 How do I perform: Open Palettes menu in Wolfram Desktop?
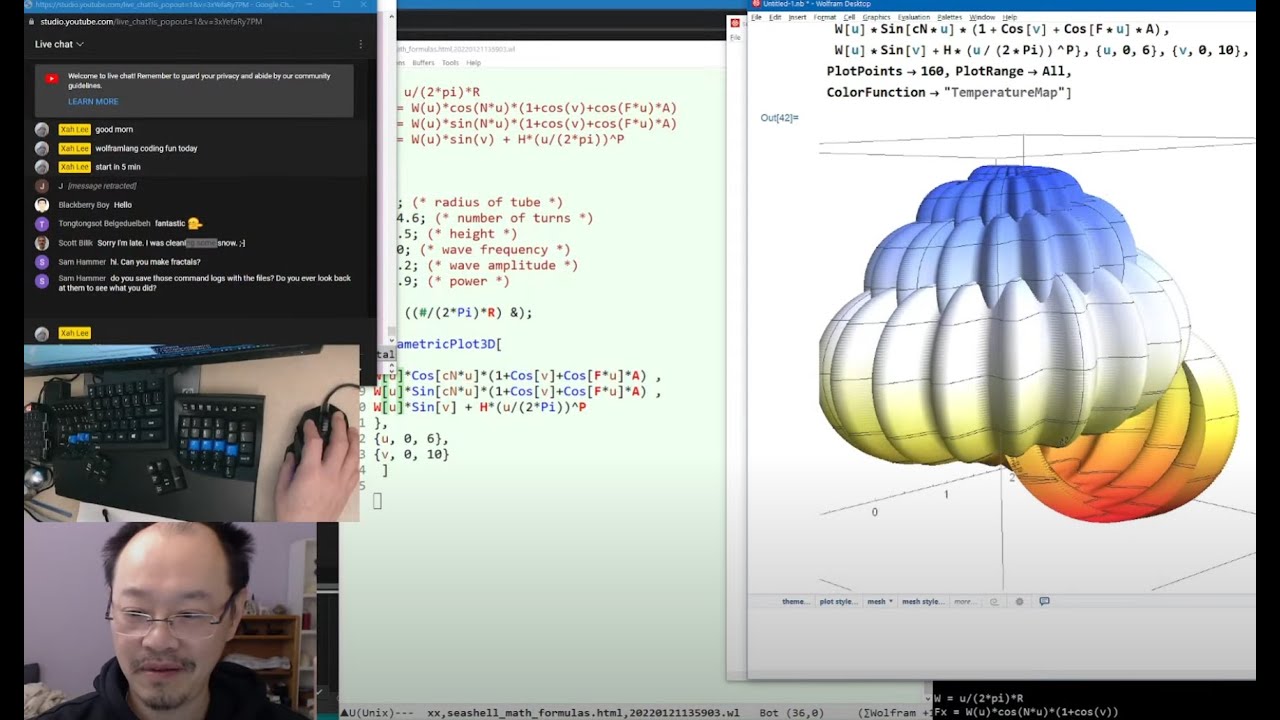point(950,17)
